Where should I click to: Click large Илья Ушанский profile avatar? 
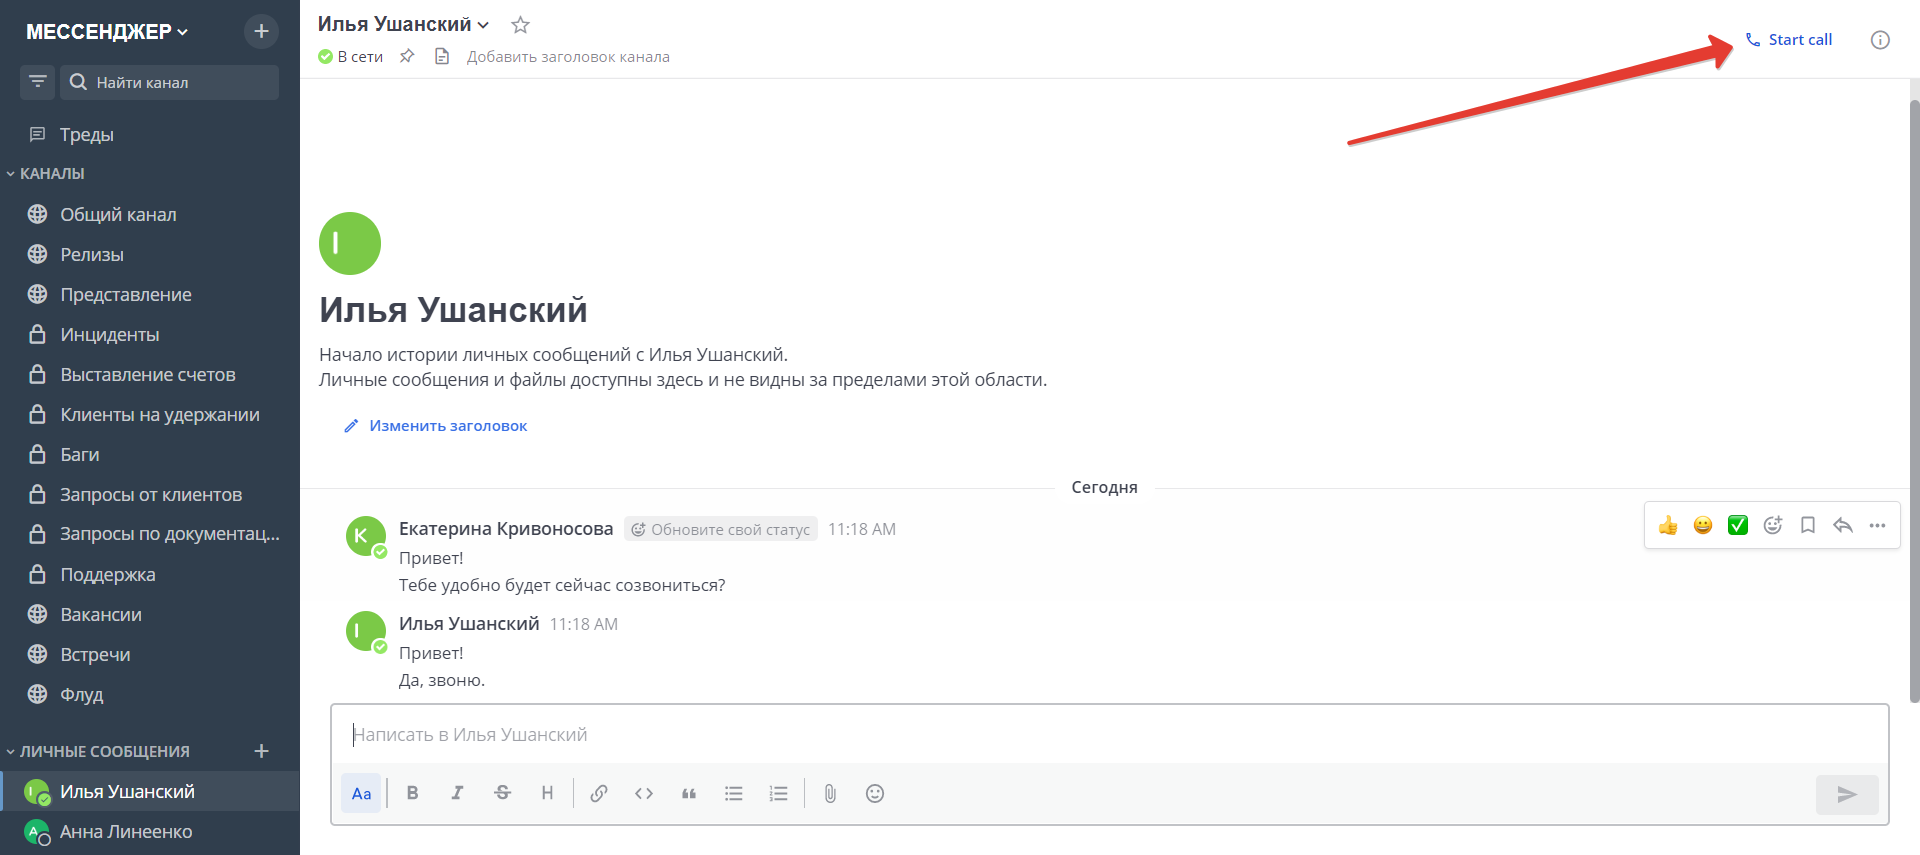click(x=350, y=243)
